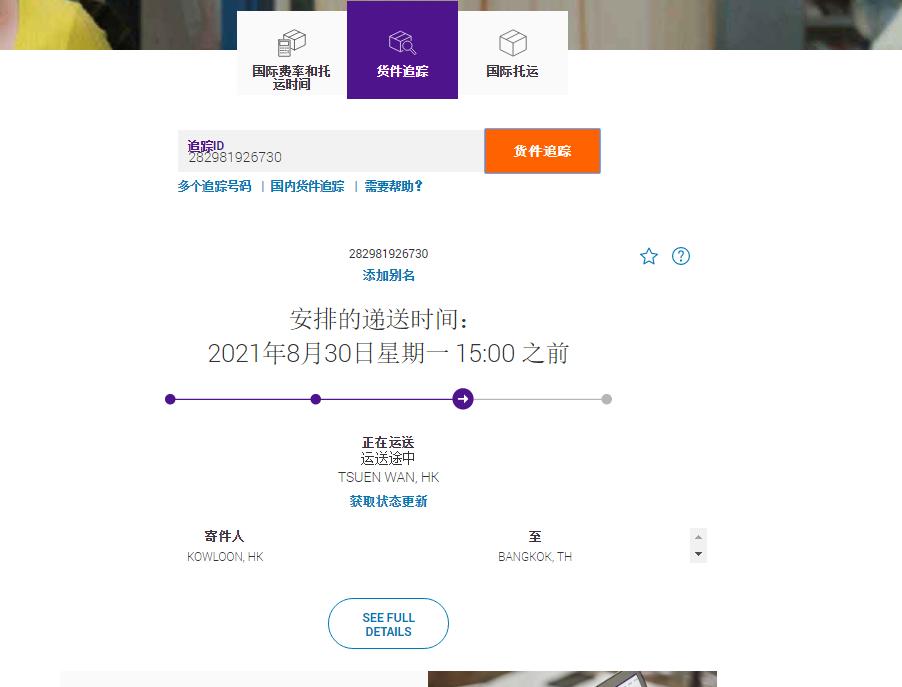Click the first completed dot on the progress tracker
Image resolution: width=902 pixels, height=687 pixels.
(170, 399)
